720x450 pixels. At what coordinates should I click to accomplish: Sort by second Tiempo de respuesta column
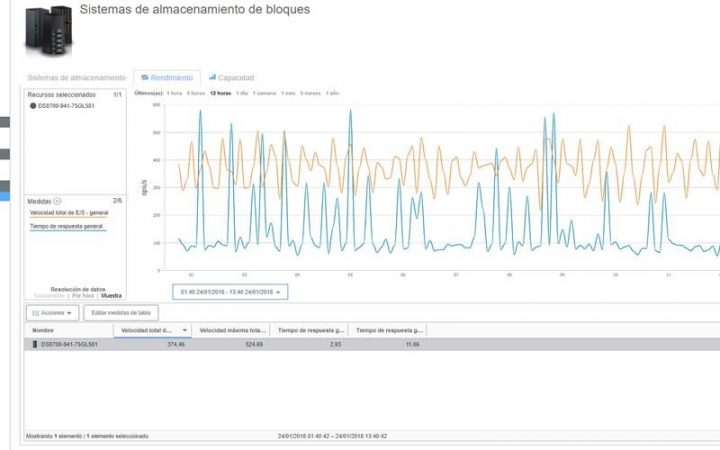[388, 331]
